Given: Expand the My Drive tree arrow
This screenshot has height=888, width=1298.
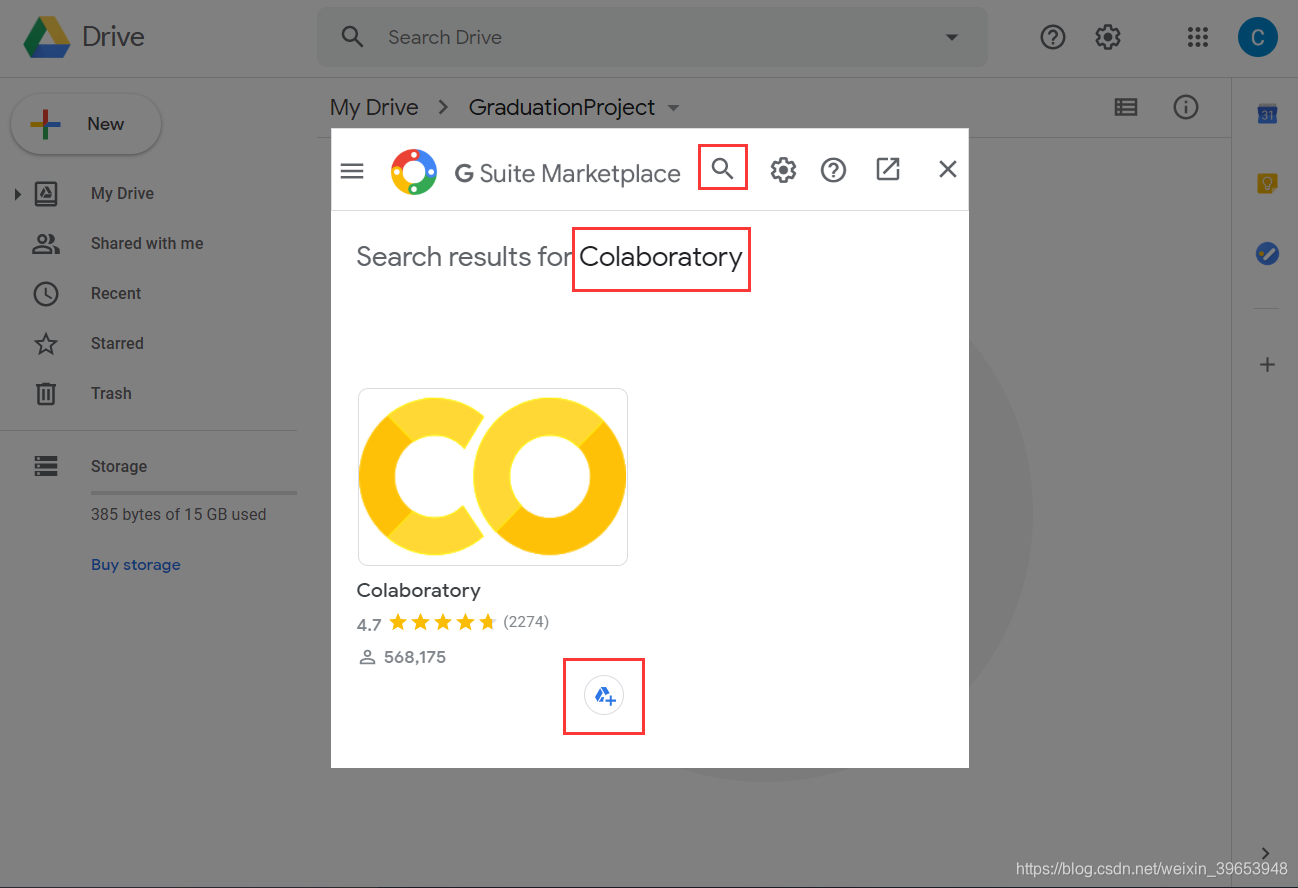Looking at the screenshot, I should [17, 194].
